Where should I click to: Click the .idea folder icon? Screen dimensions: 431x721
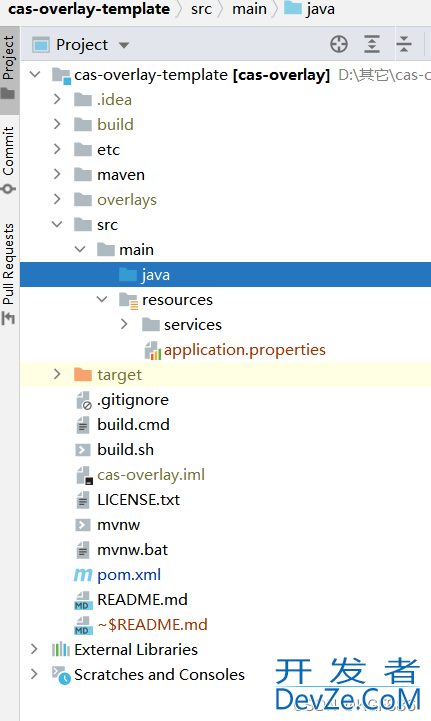point(83,99)
